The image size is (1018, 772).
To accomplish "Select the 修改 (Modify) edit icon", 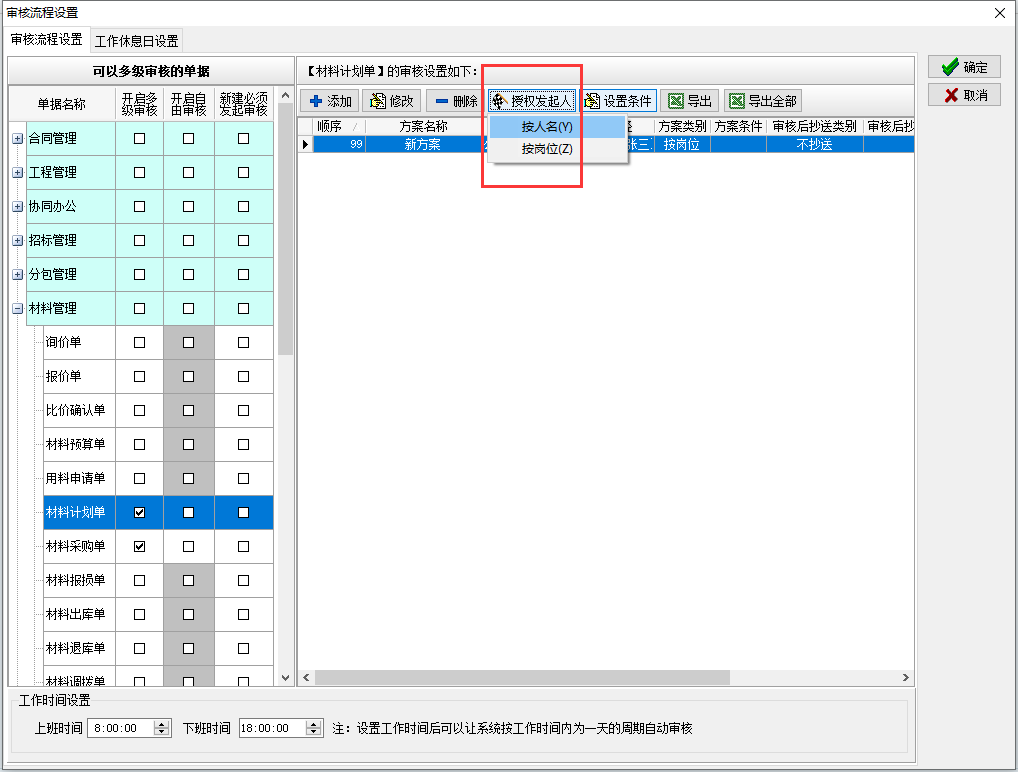I will [x=374, y=100].
